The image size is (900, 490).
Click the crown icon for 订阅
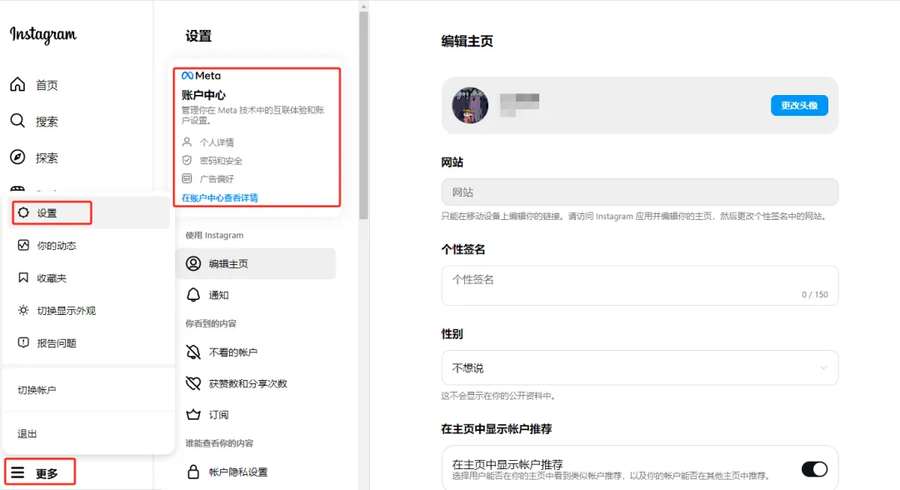click(193, 414)
